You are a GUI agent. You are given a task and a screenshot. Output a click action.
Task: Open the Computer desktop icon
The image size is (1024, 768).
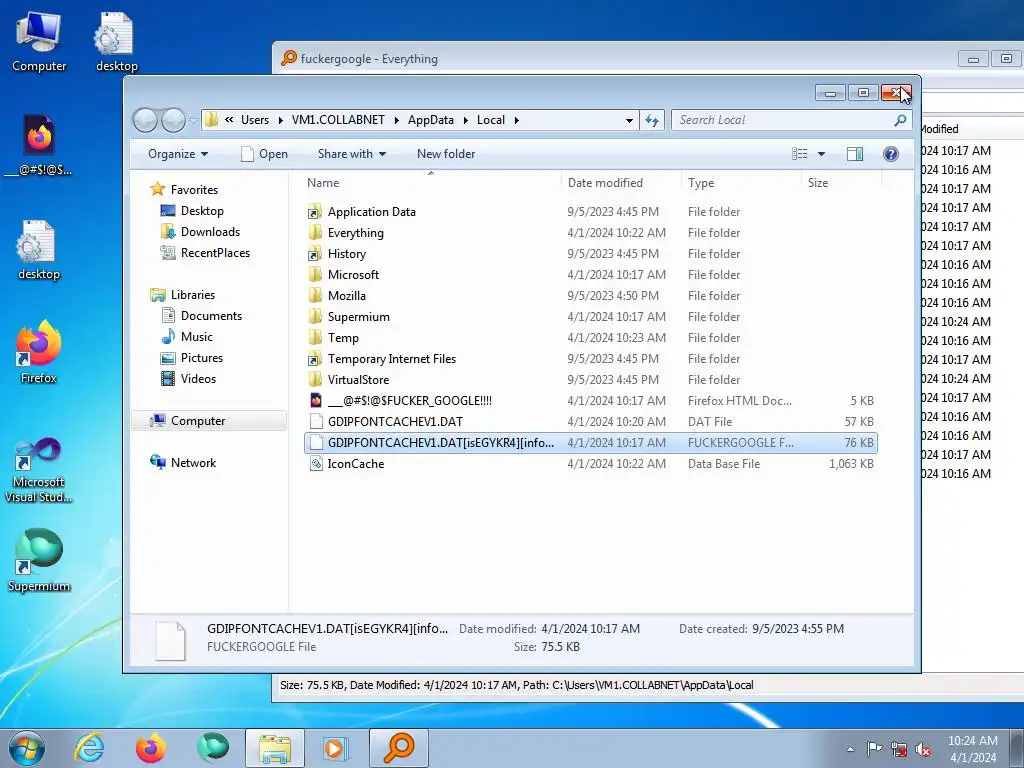39,42
